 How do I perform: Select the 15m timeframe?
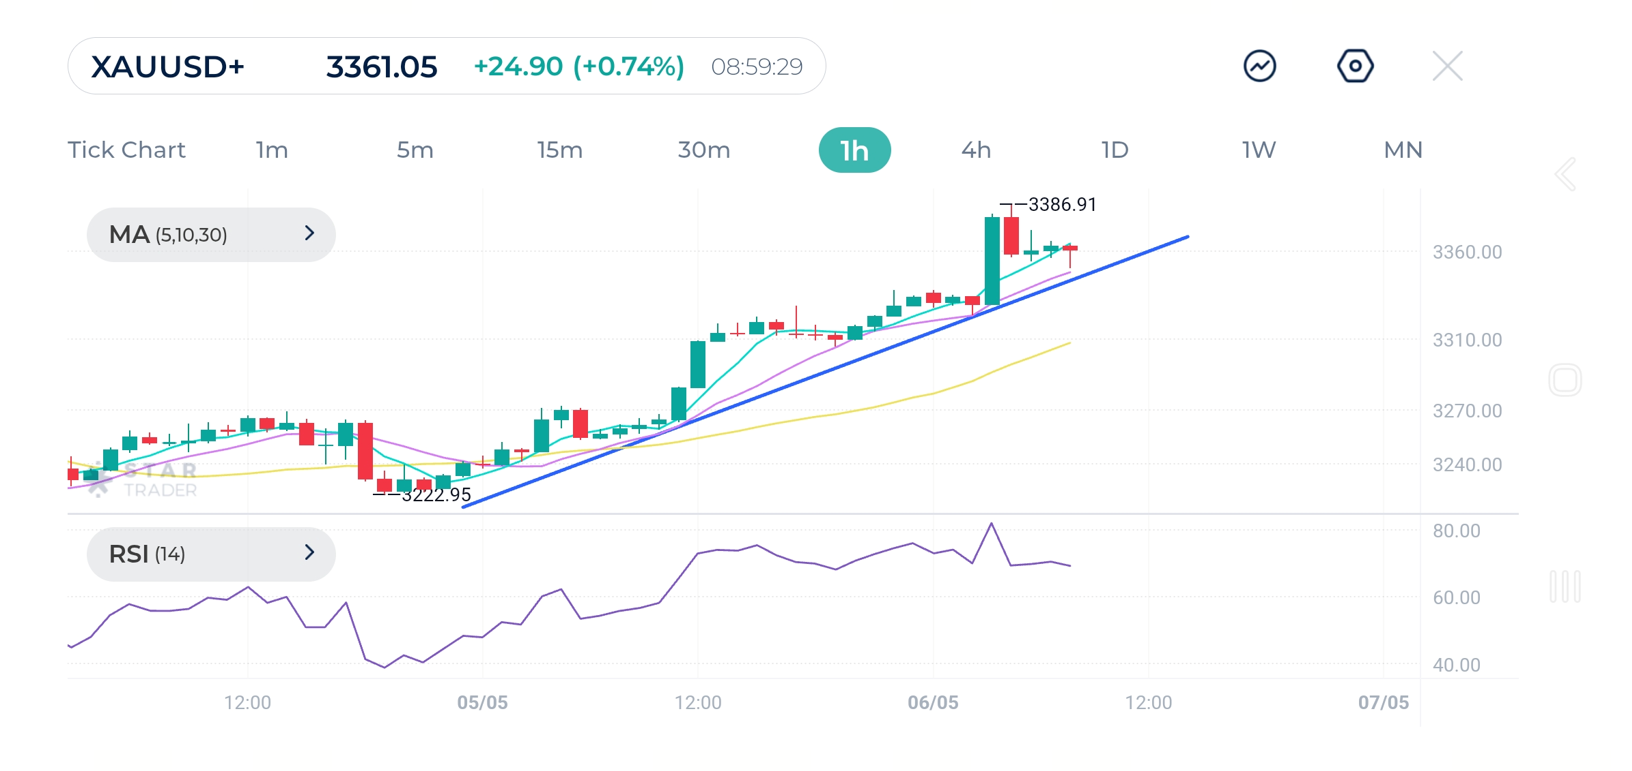pyautogui.click(x=559, y=150)
